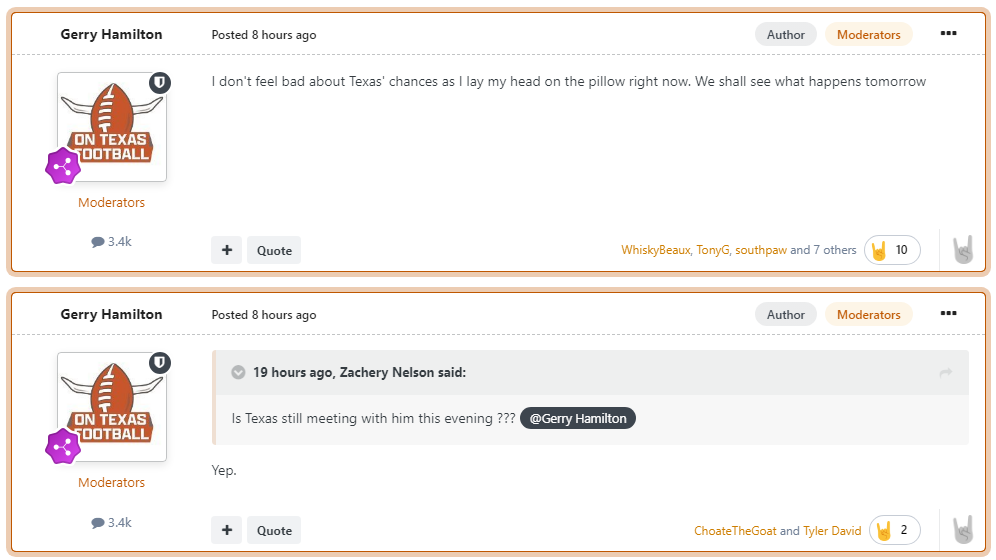Quote the 'Yep.' reply post
Screen dimensions: 996x560
(274, 530)
